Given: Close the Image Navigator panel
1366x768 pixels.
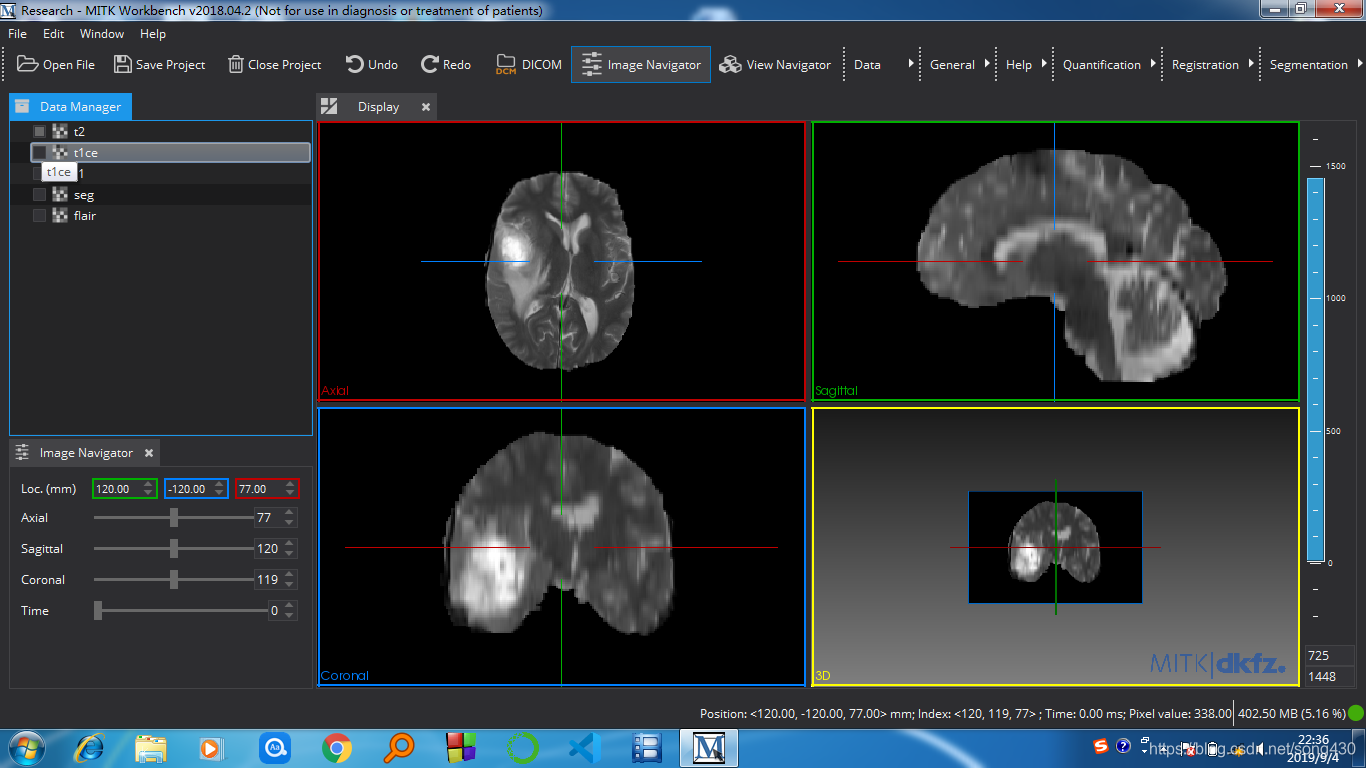Looking at the screenshot, I should pos(149,453).
